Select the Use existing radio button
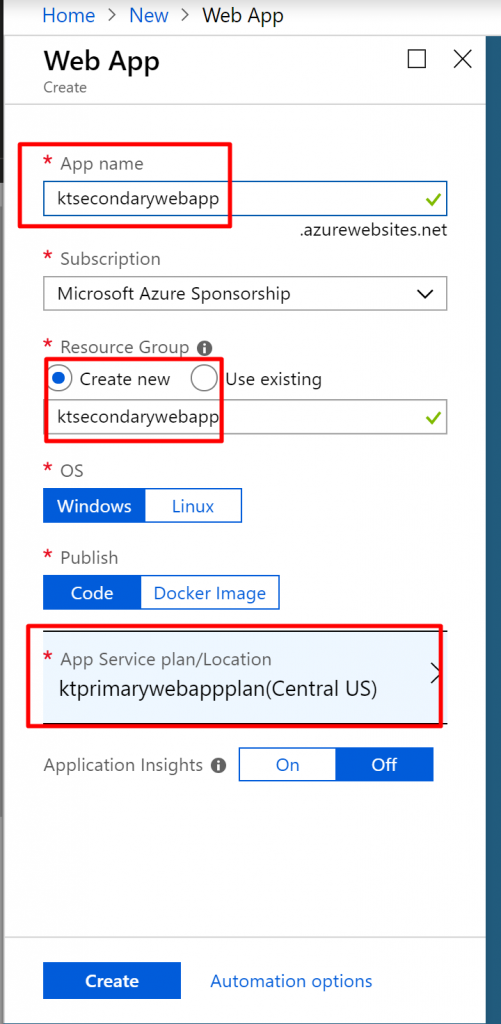Viewport: 501px width, 1024px height. (204, 379)
